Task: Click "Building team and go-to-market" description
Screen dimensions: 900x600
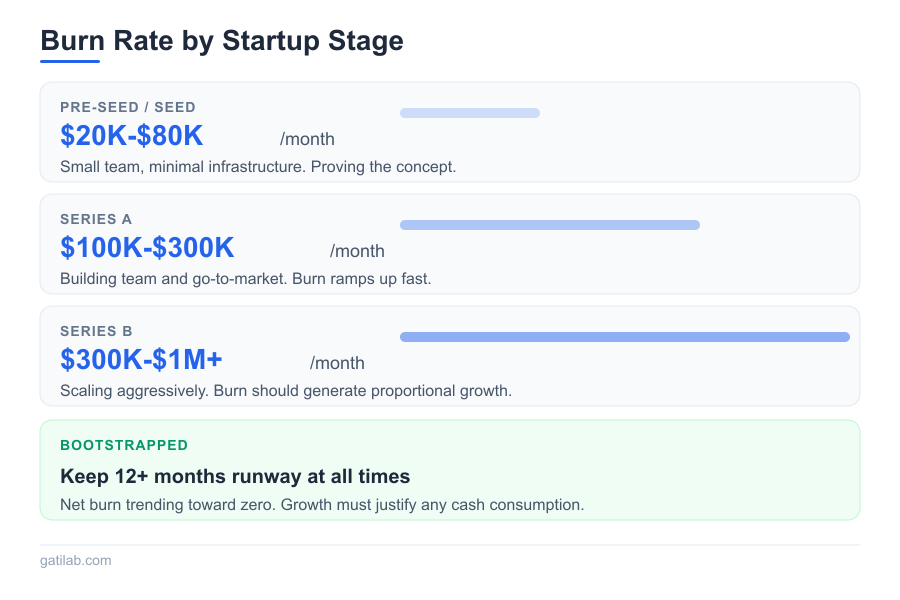Action: (245, 278)
